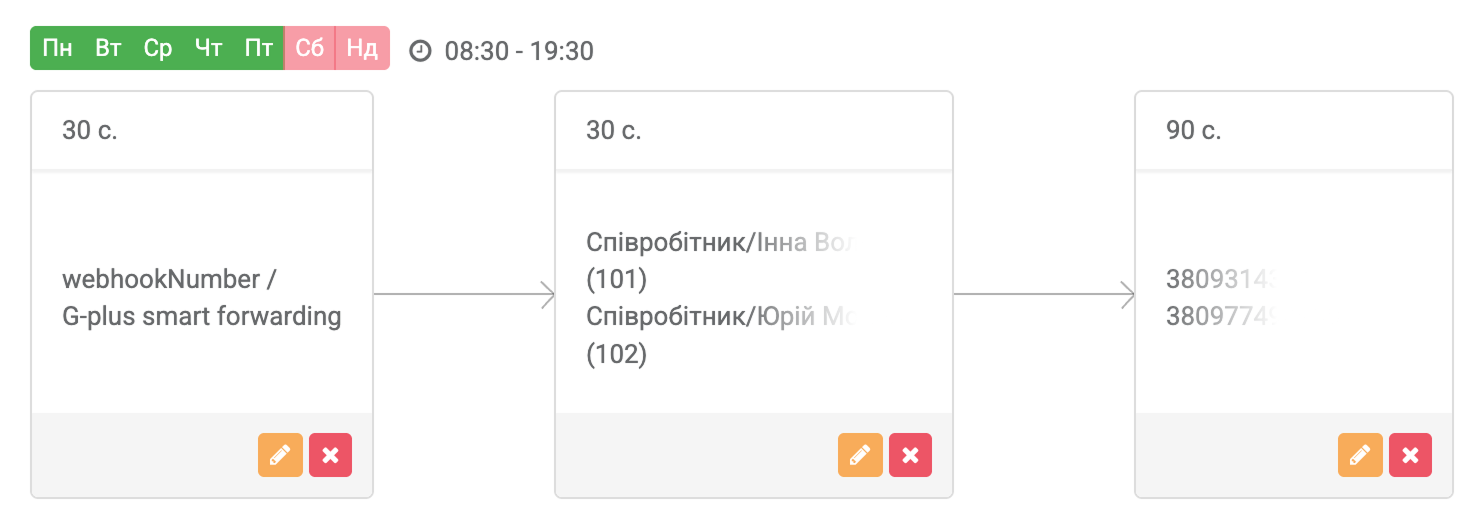1482x508 pixels.
Task: Edit the 90 s. phone numbers step
Action: (1360, 455)
